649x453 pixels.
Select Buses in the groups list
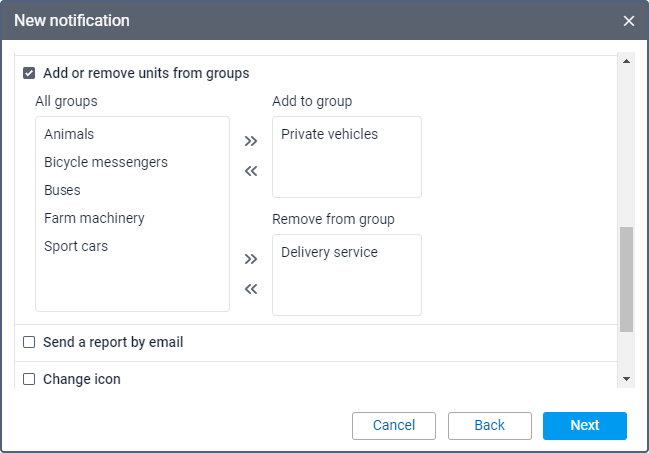[62, 190]
